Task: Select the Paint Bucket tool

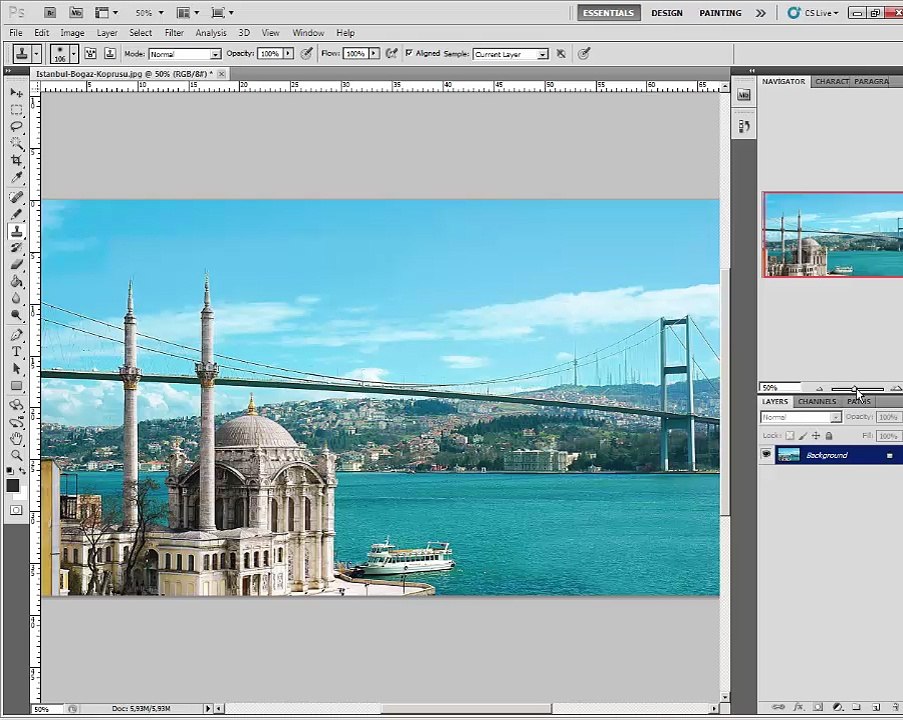Action: tap(16, 282)
